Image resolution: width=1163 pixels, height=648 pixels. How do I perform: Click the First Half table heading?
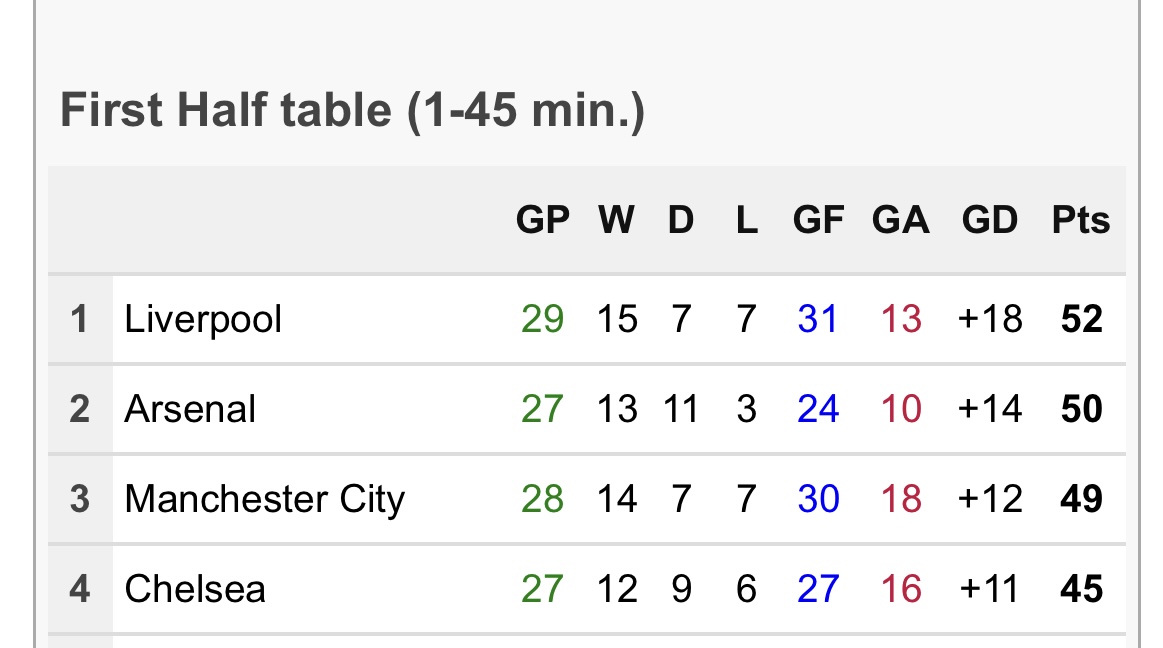(352, 110)
